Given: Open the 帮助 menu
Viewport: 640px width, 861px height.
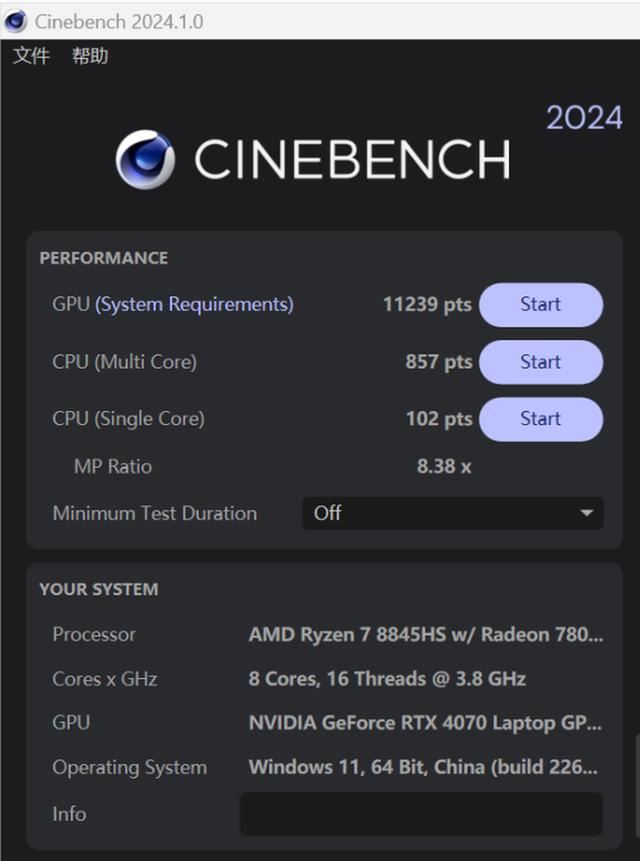Looking at the screenshot, I should click(88, 56).
